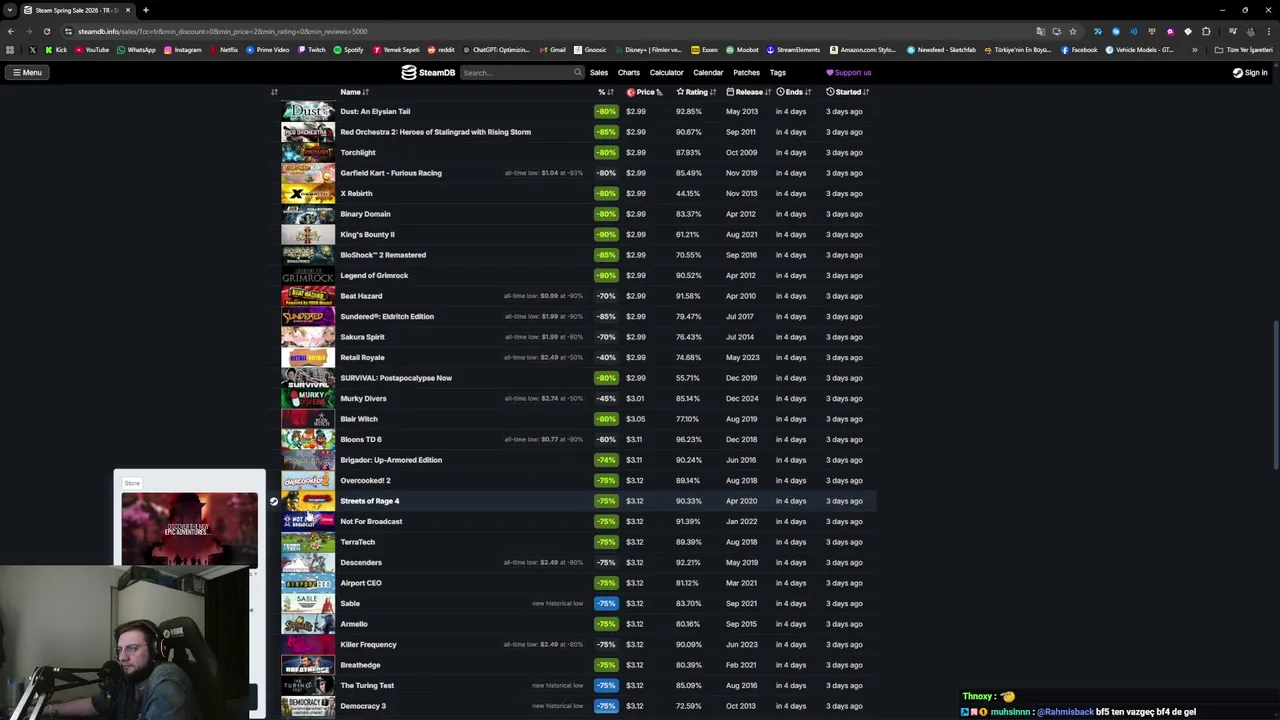This screenshot has height=720, width=1280.
Task: Sort the table by Name column
Action: click(354, 92)
